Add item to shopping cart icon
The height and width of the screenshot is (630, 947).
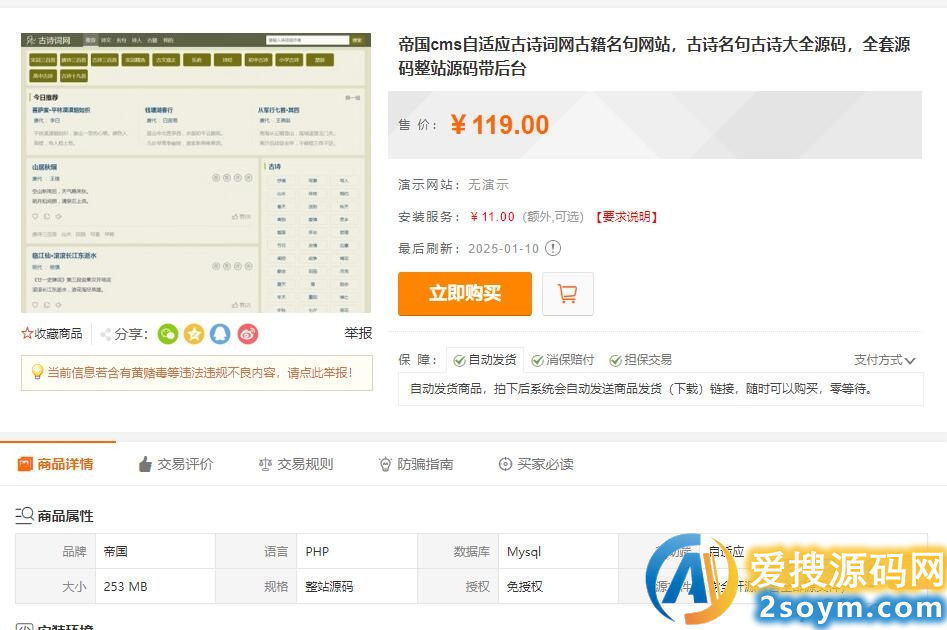pyautogui.click(x=568, y=294)
